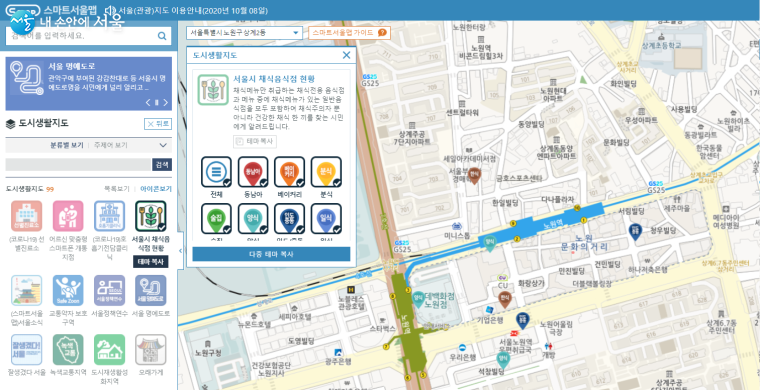760x391 pixels.
Task: Expand the 분류별 보기 chevron
Action: [163, 145]
